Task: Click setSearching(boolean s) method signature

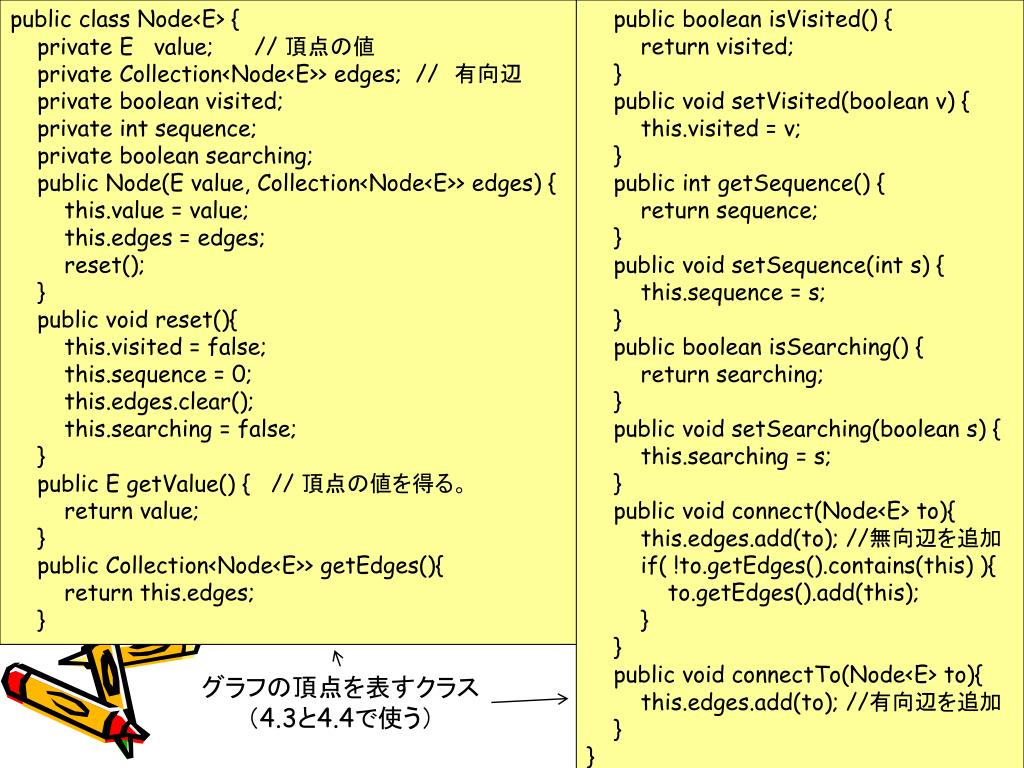Action: point(807,430)
